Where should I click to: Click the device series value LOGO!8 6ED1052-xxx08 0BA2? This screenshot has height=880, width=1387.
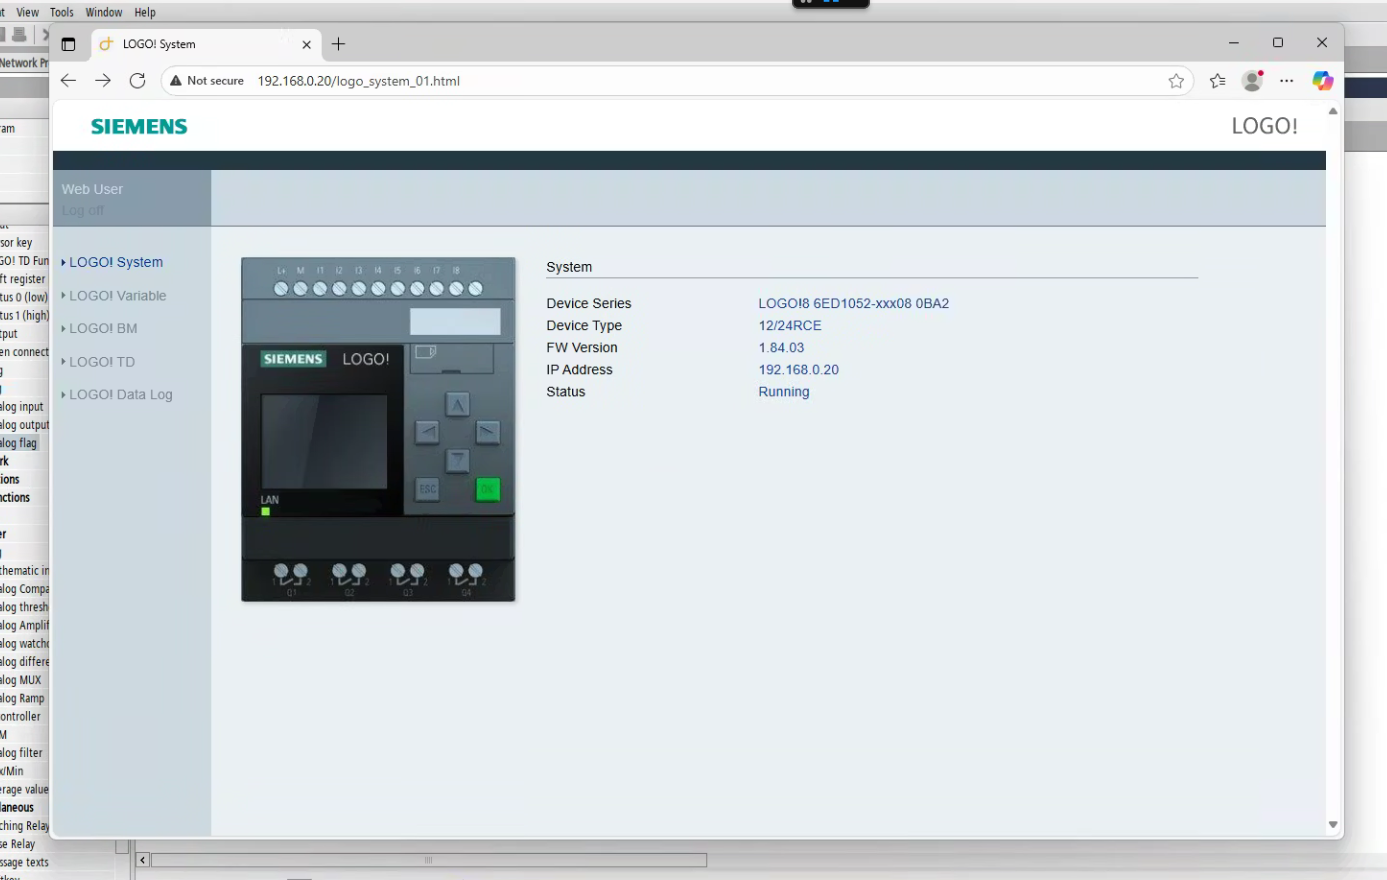click(x=854, y=303)
